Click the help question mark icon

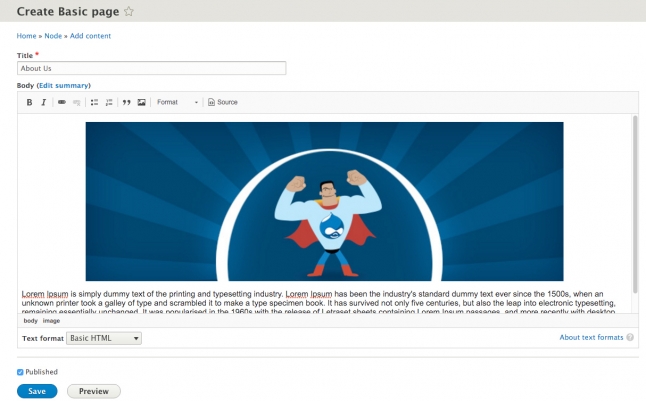coord(630,337)
